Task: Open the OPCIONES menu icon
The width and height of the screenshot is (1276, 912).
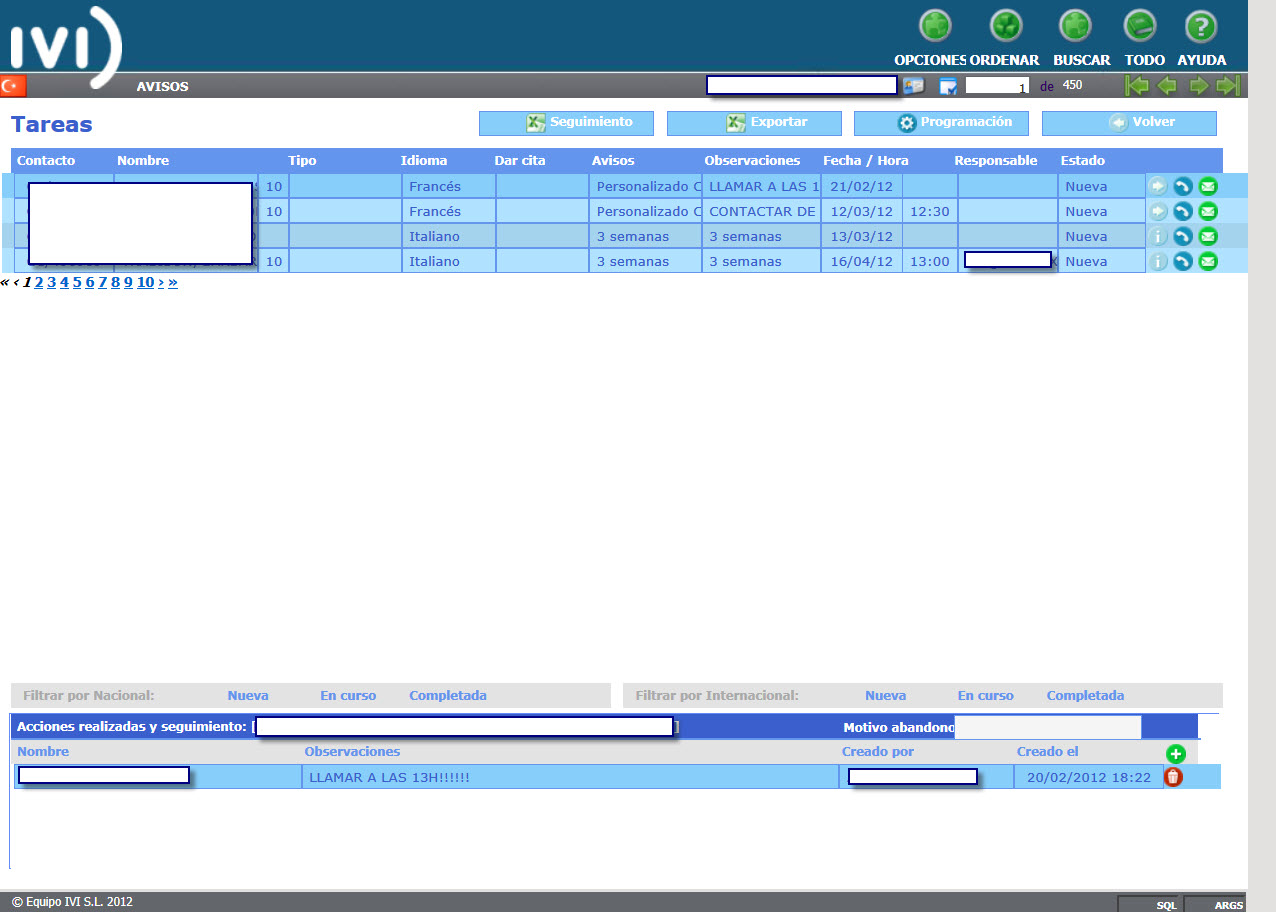Action: (935, 25)
